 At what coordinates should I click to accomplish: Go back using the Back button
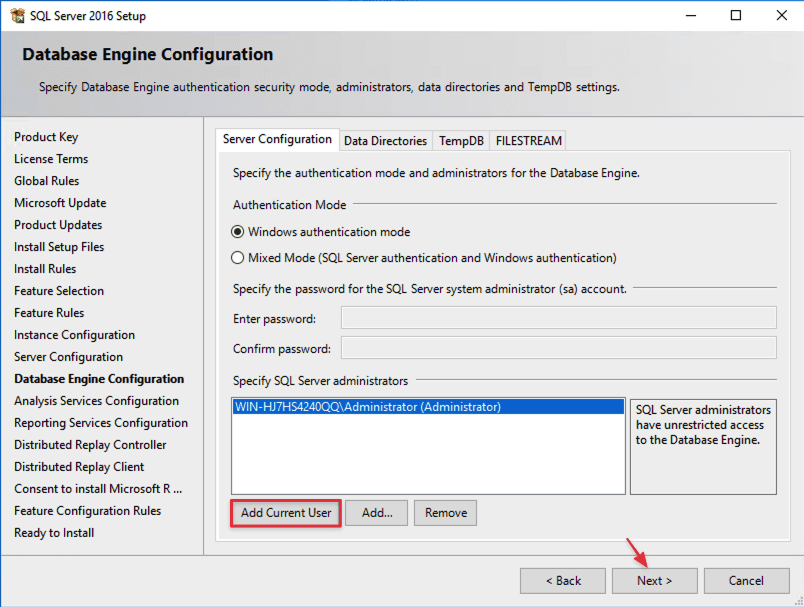pos(562,580)
